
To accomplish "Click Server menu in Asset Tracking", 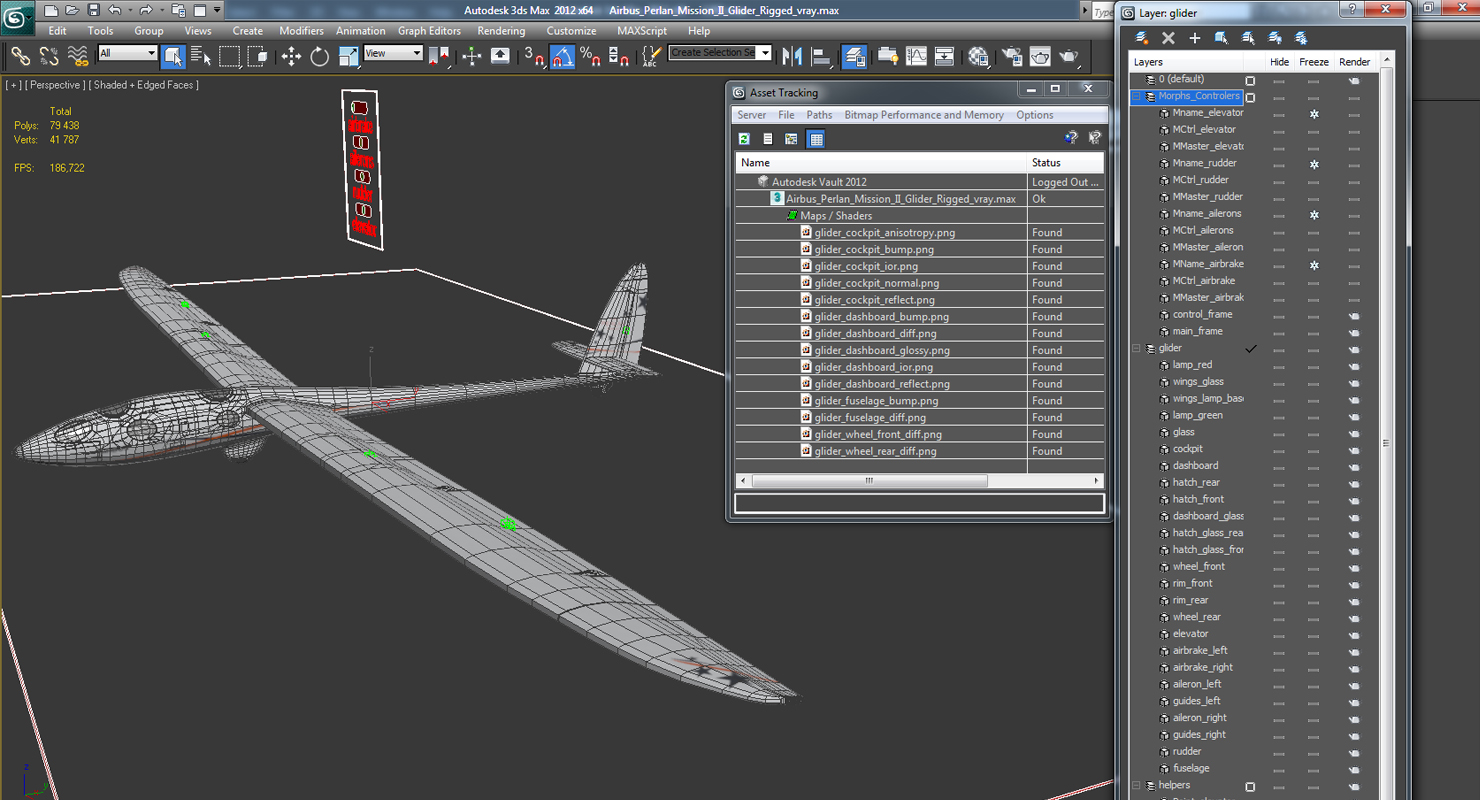I will point(752,115).
